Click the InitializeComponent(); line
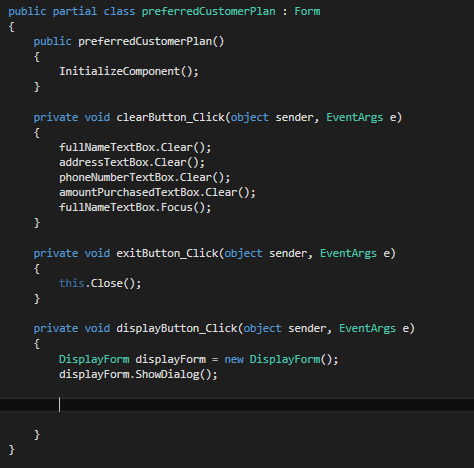Viewport: 474px width, 468px height. click(x=129, y=71)
